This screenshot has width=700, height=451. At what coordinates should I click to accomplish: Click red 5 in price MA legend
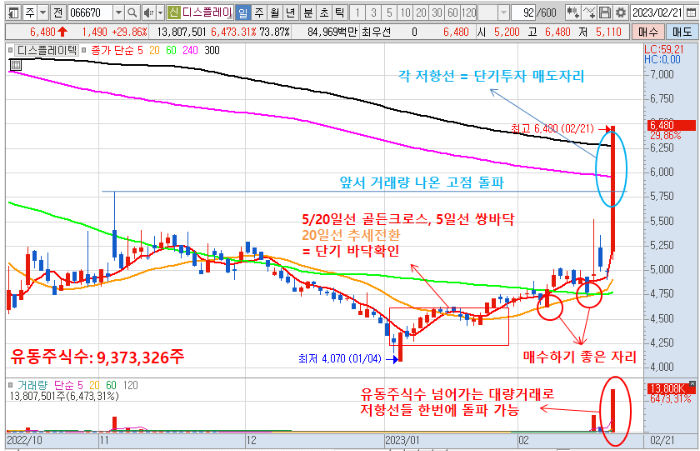pyautogui.click(x=140, y=50)
